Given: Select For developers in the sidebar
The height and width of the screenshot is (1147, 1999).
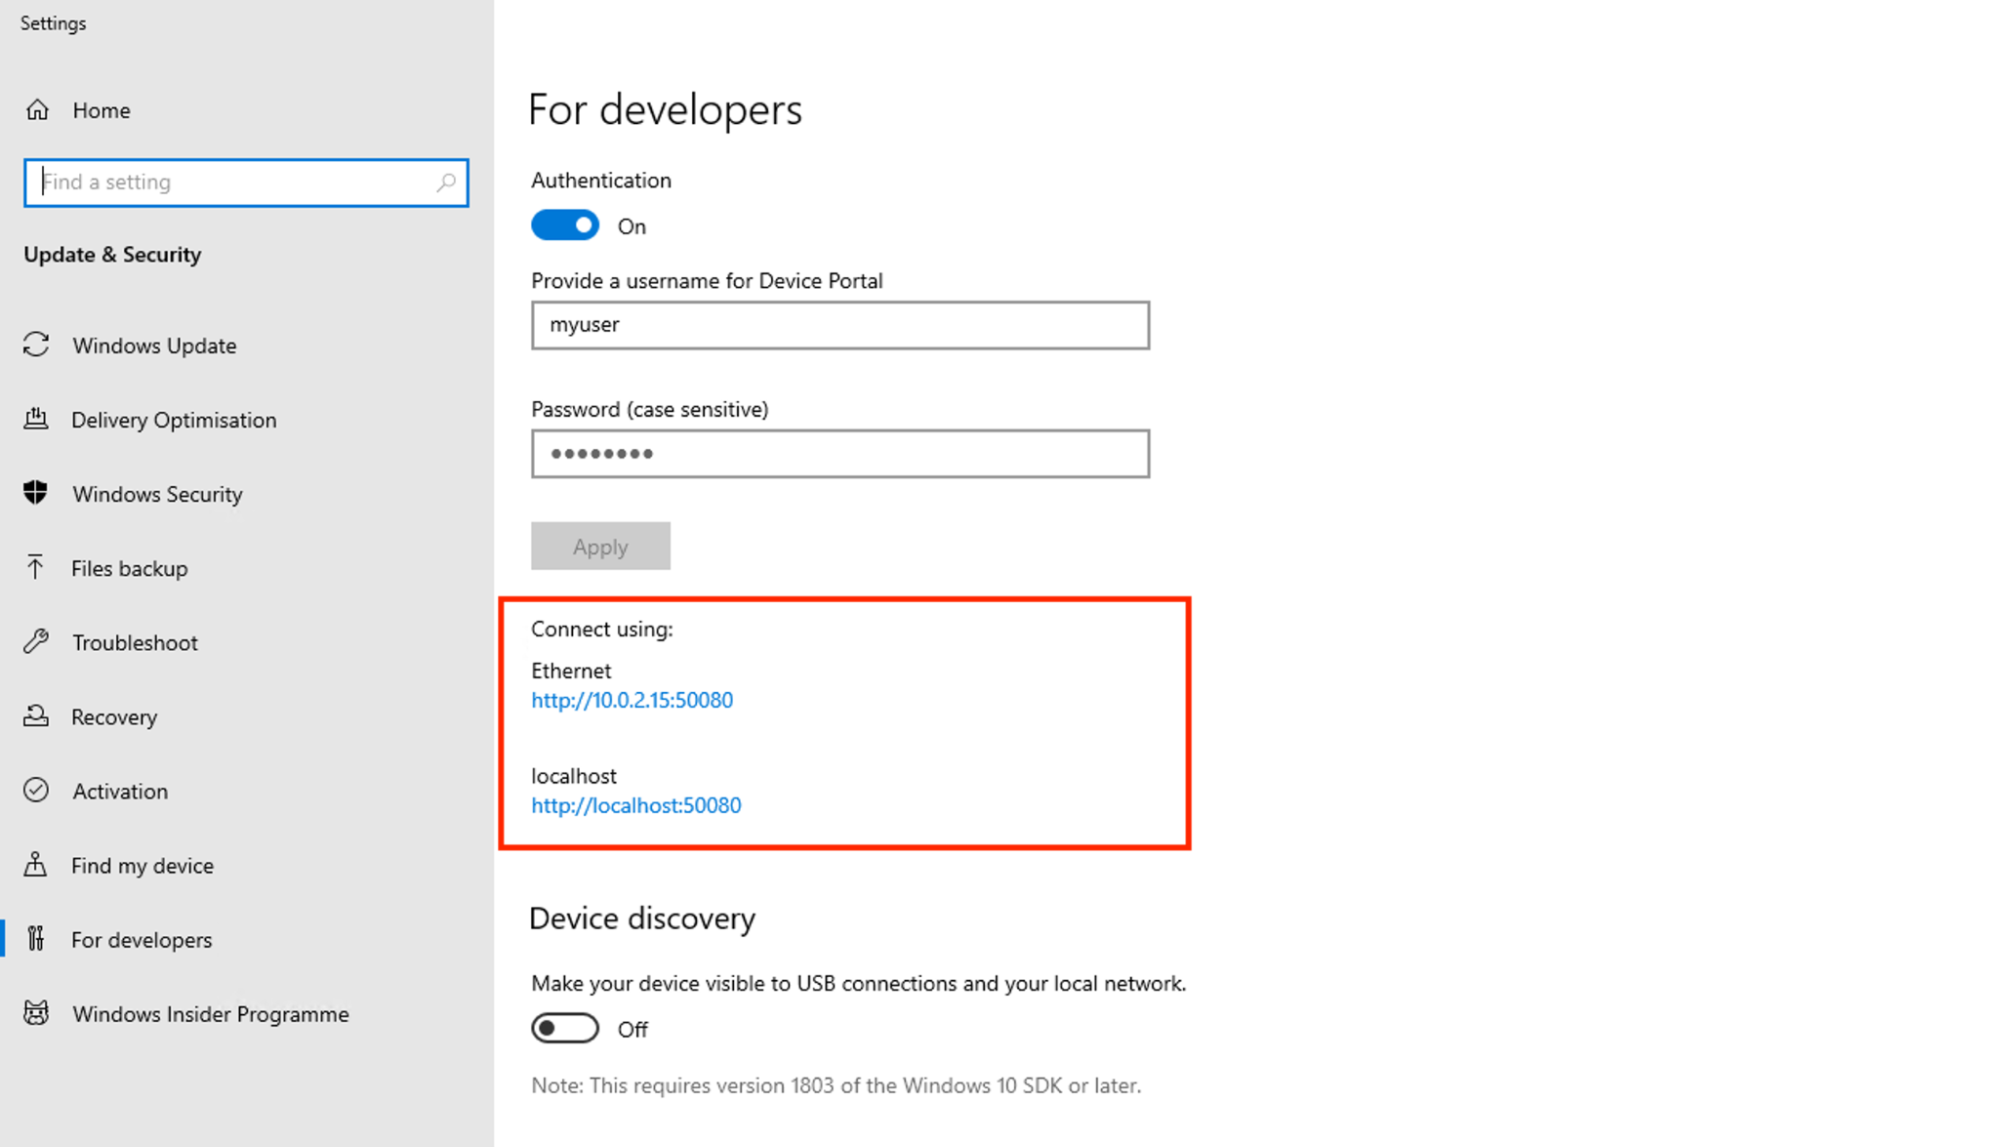Looking at the screenshot, I should (142, 939).
